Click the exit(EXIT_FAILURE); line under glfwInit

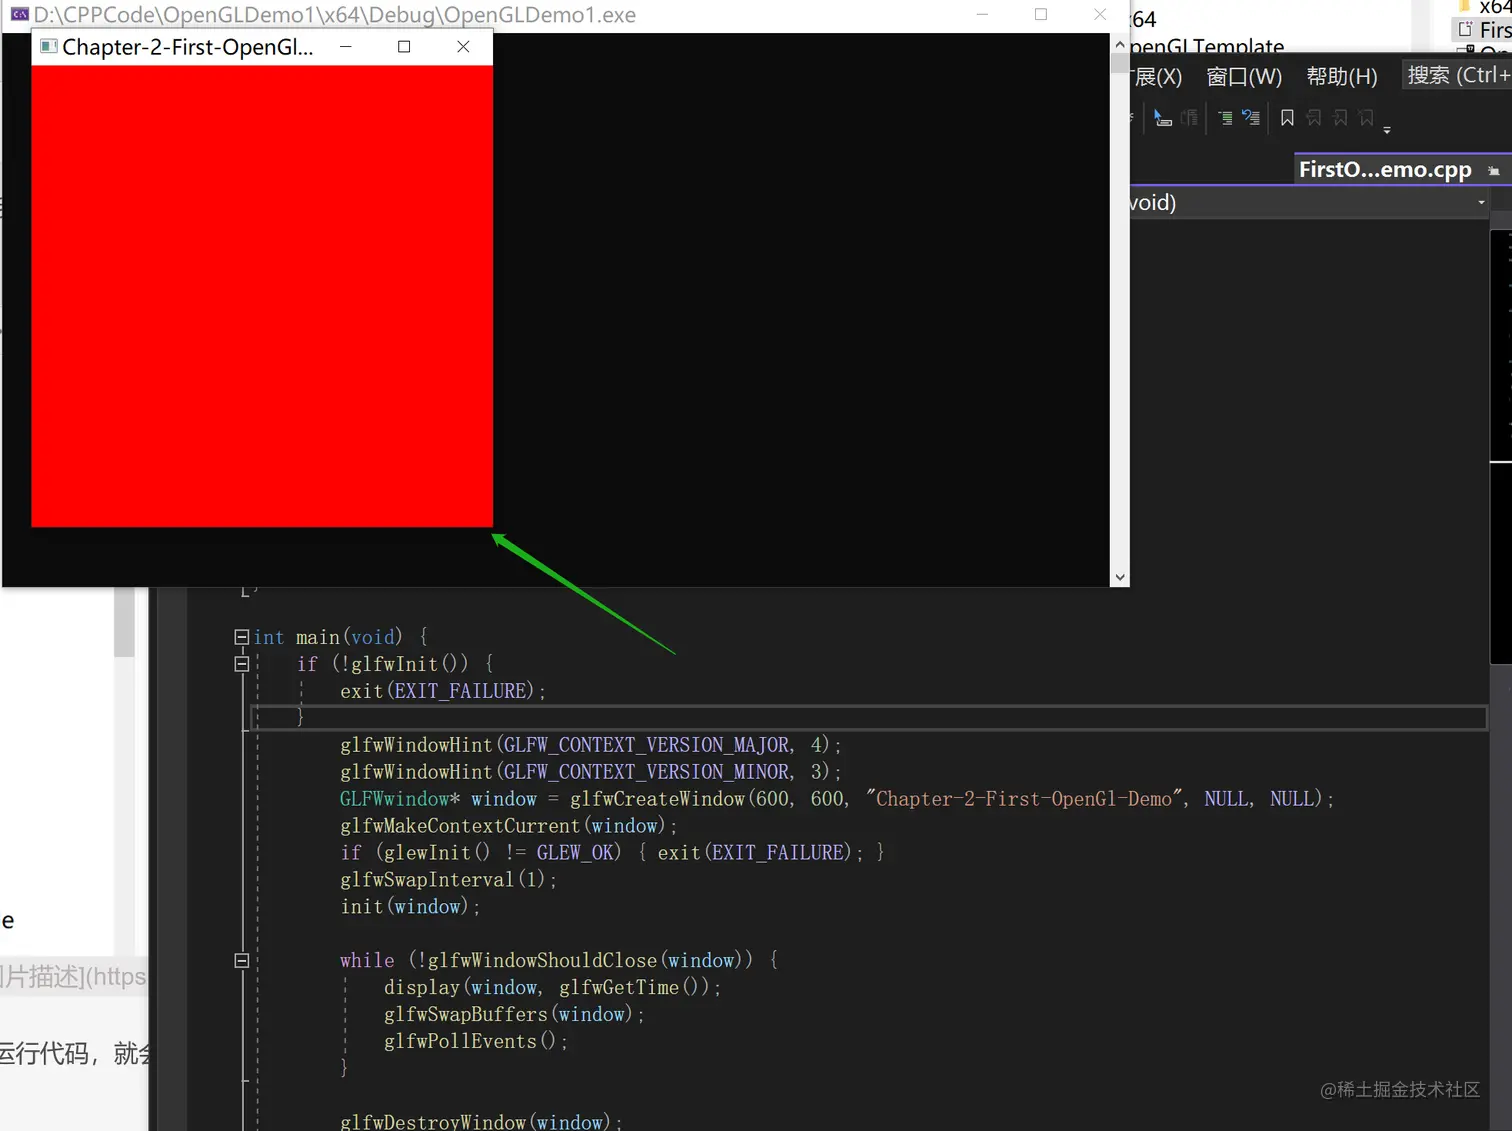(443, 691)
